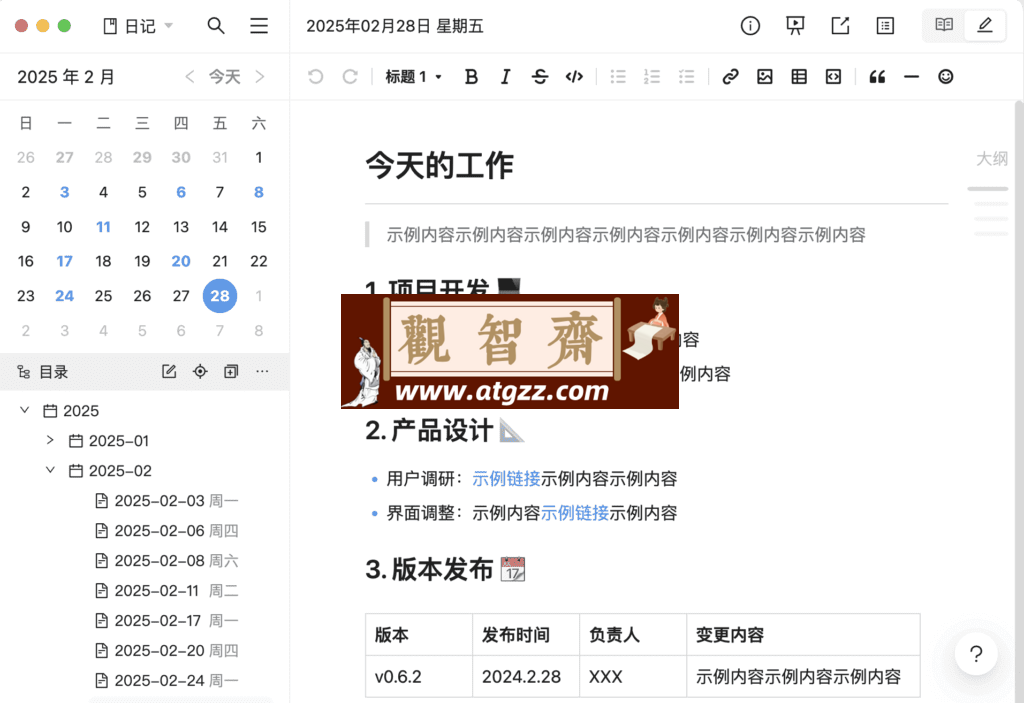Jump to 今天 in the calendar
Viewport: 1024px width, 703px height.
(x=225, y=76)
